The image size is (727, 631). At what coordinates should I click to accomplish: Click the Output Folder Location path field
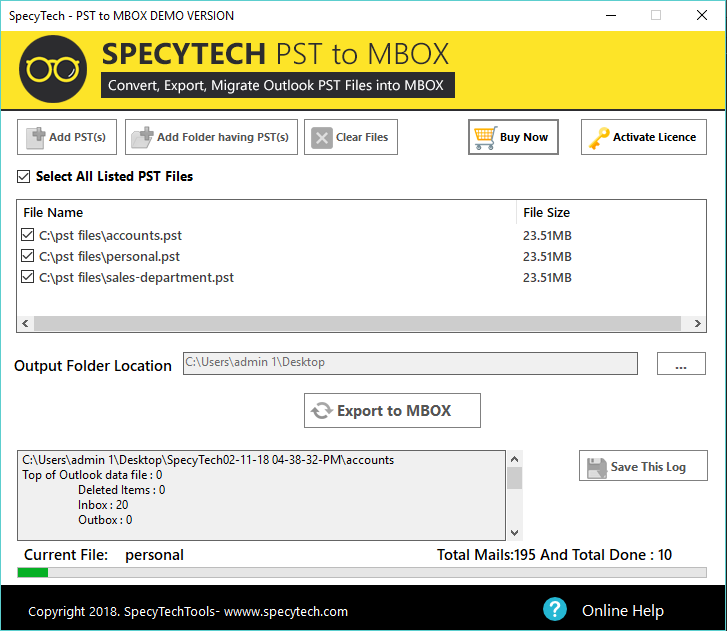click(x=410, y=363)
